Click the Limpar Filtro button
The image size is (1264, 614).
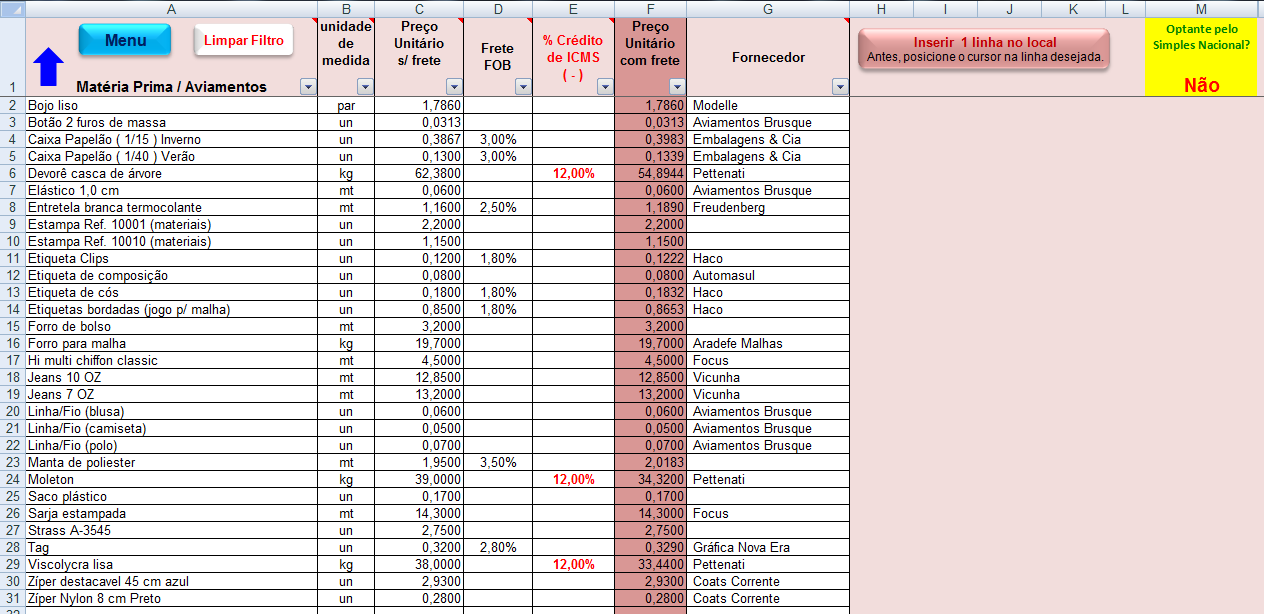pyautogui.click(x=244, y=41)
